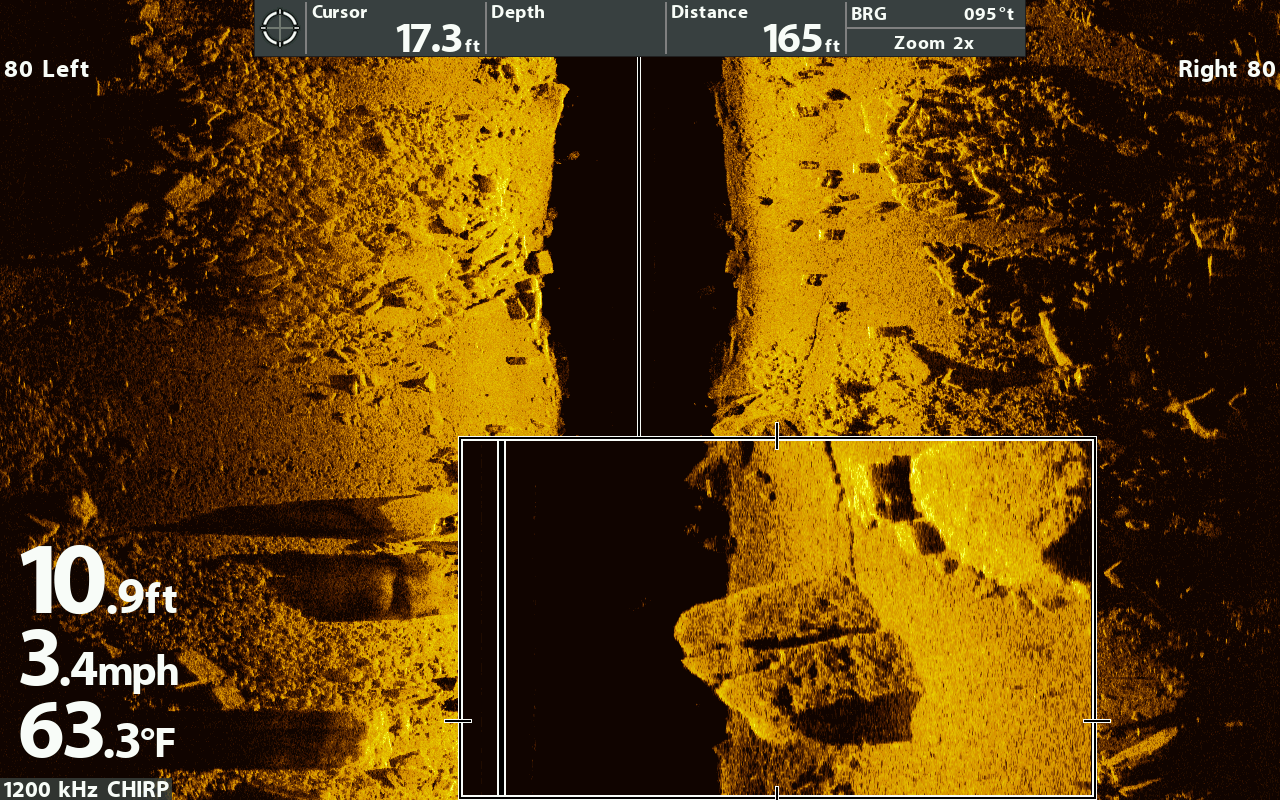Tap the 1200 kHz CHIRP frequency label
This screenshot has height=800, width=1280.
click(x=85, y=790)
